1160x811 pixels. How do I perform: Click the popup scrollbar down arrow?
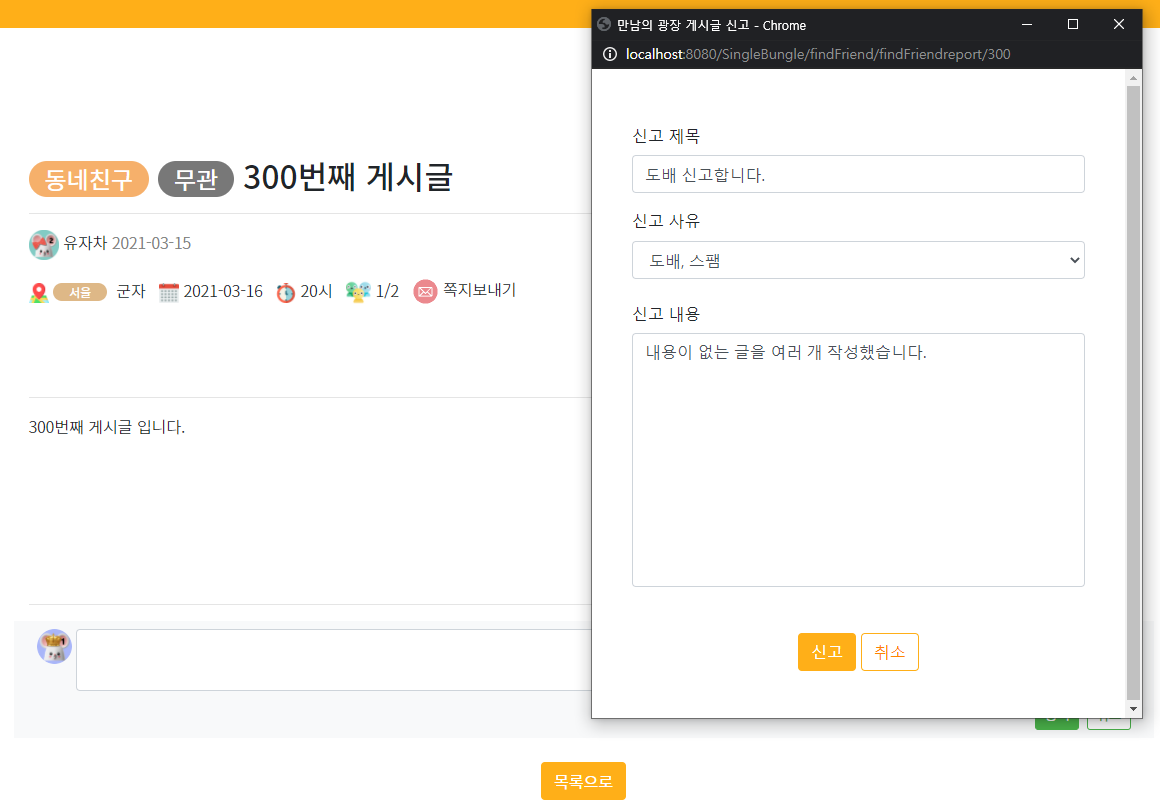coord(1133,707)
